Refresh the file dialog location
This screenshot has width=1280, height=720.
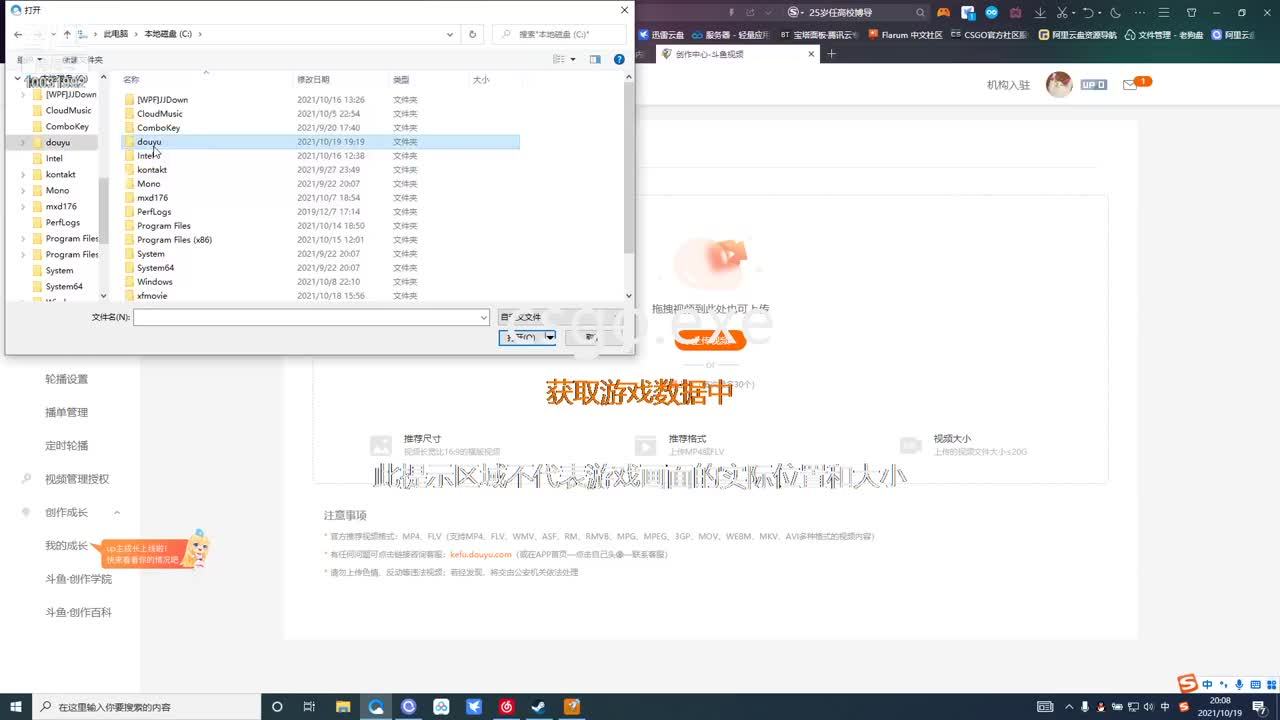click(472, 34)
